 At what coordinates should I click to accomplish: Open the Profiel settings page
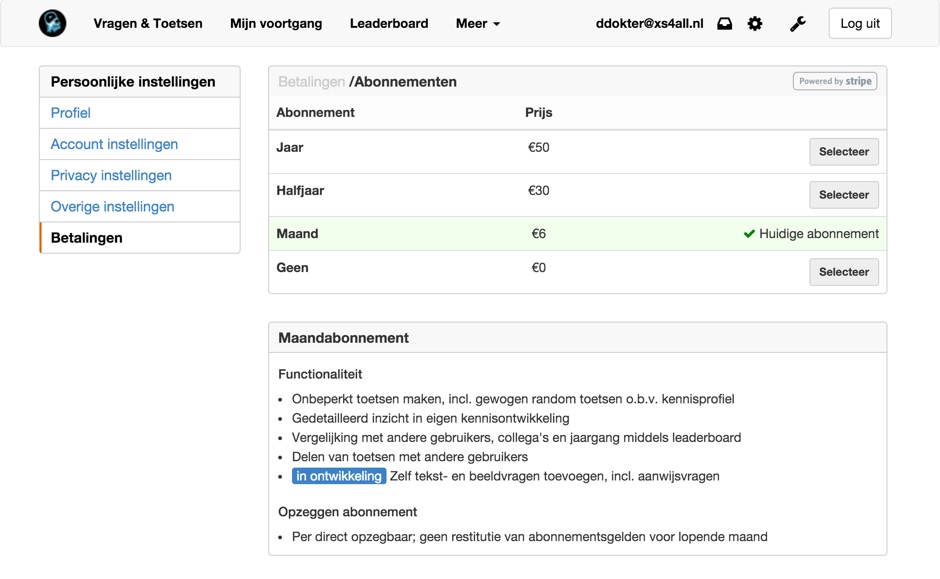click(71, 113)
